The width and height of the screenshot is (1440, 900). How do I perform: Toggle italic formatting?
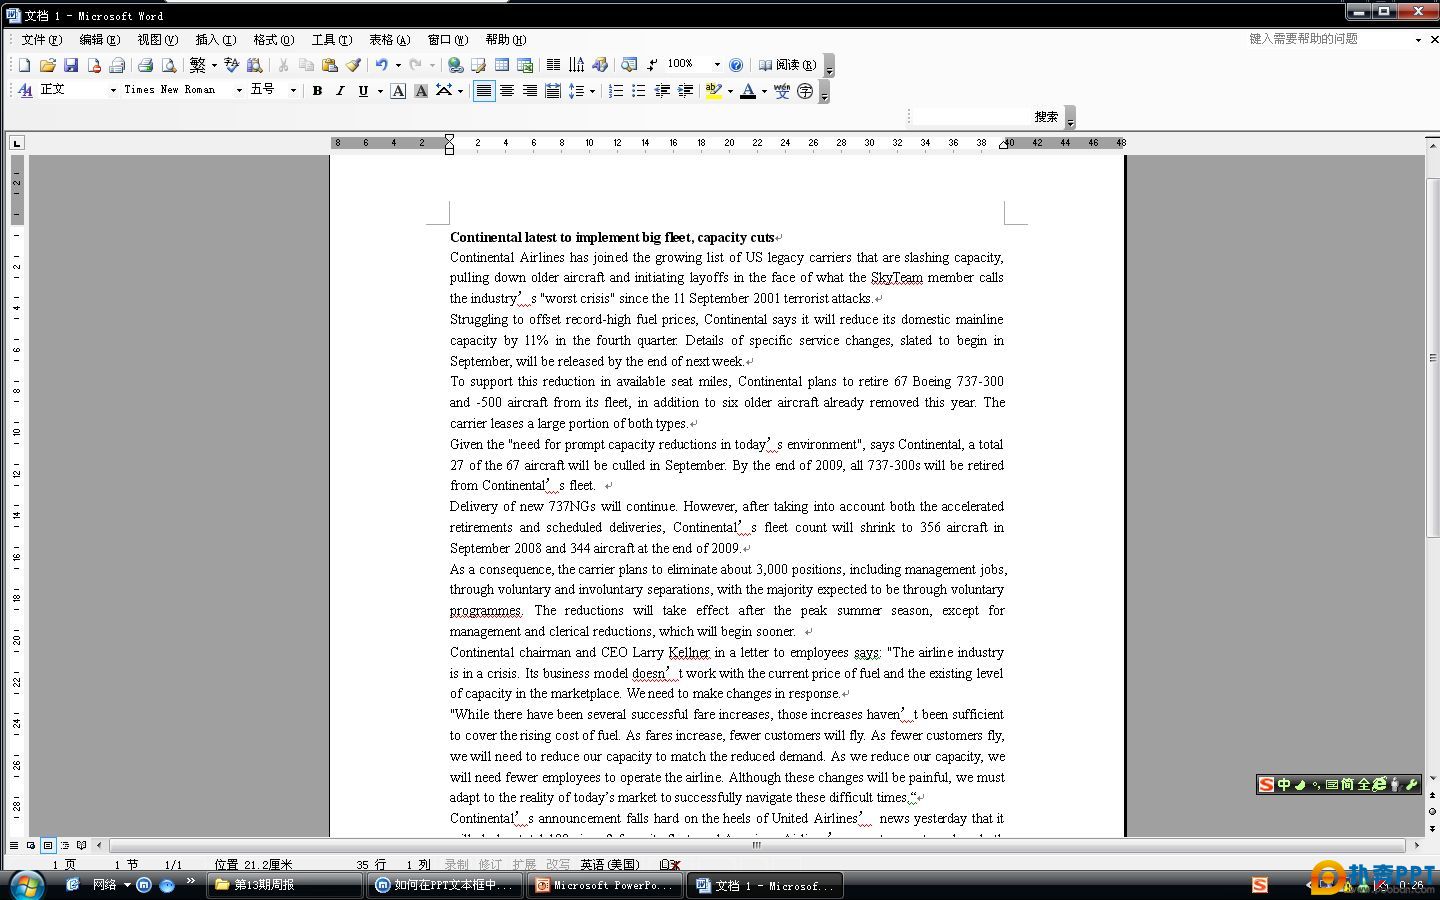pos(340,91)
